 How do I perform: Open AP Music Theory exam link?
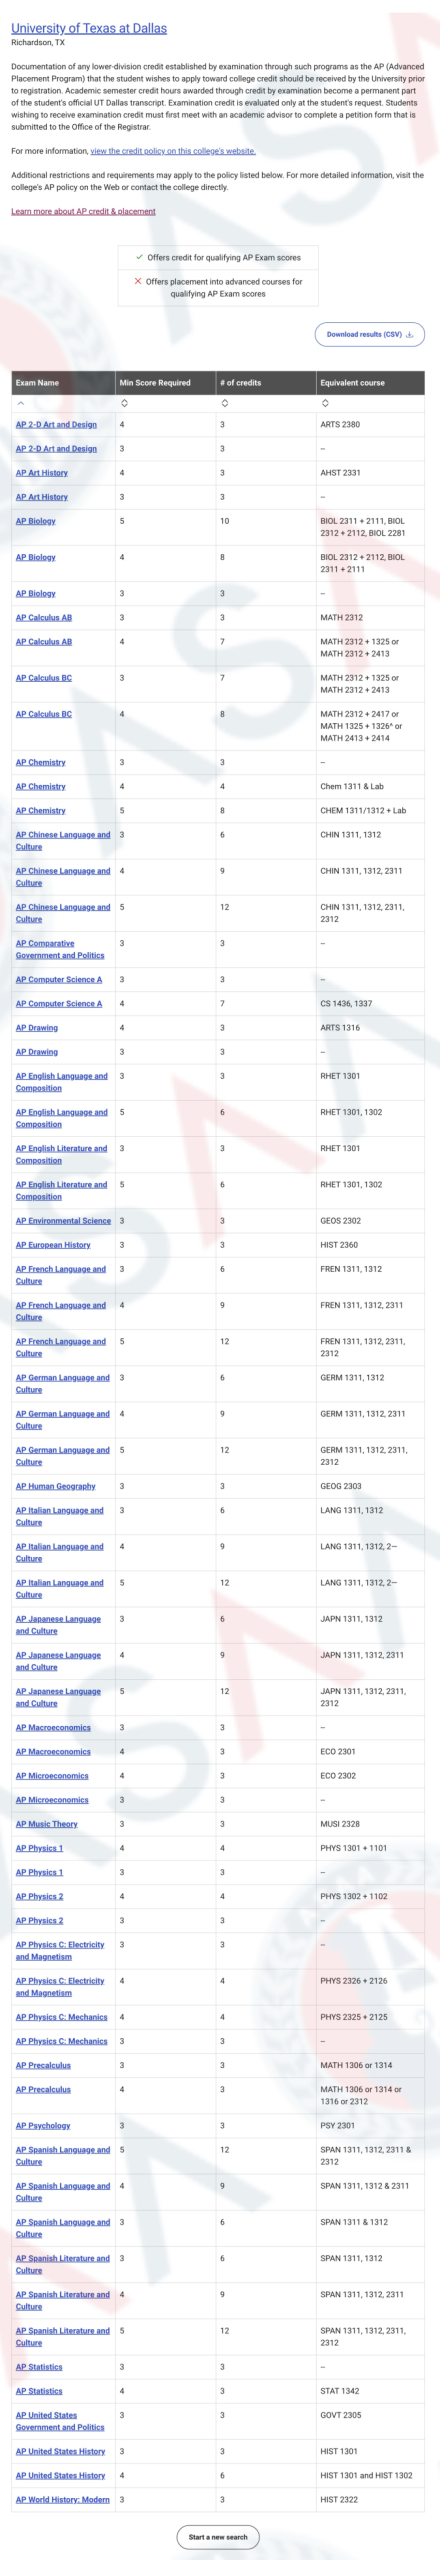(46, 1824)
